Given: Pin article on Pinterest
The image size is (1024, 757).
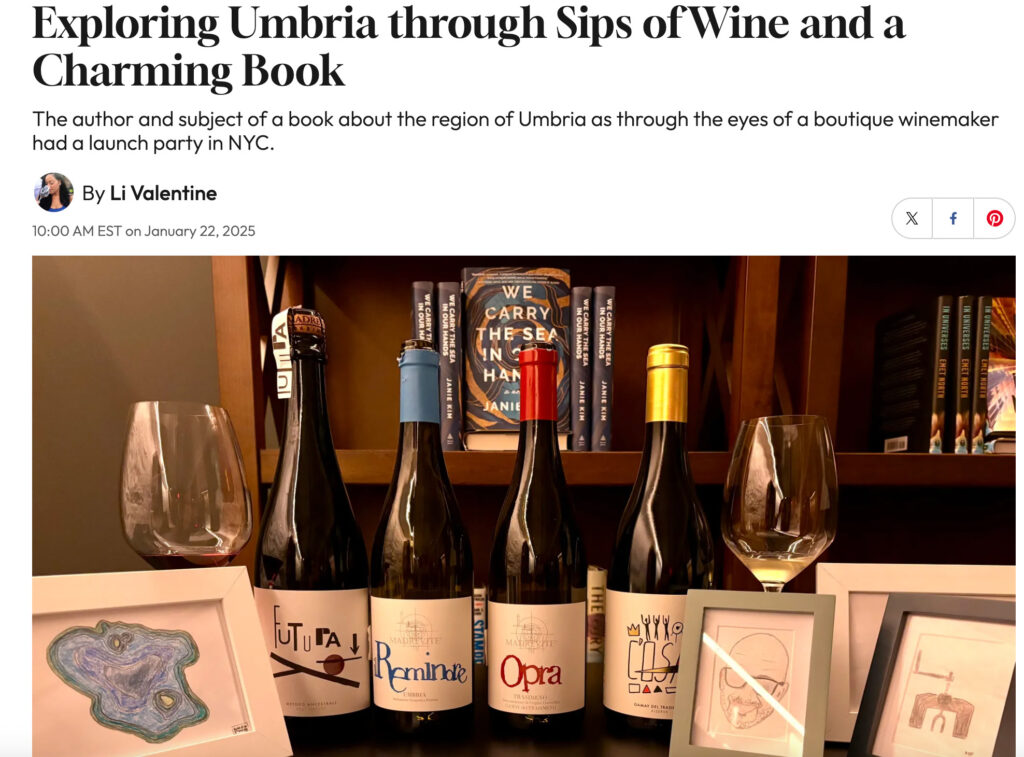Looking at the screenshot, I should (994, 218).
